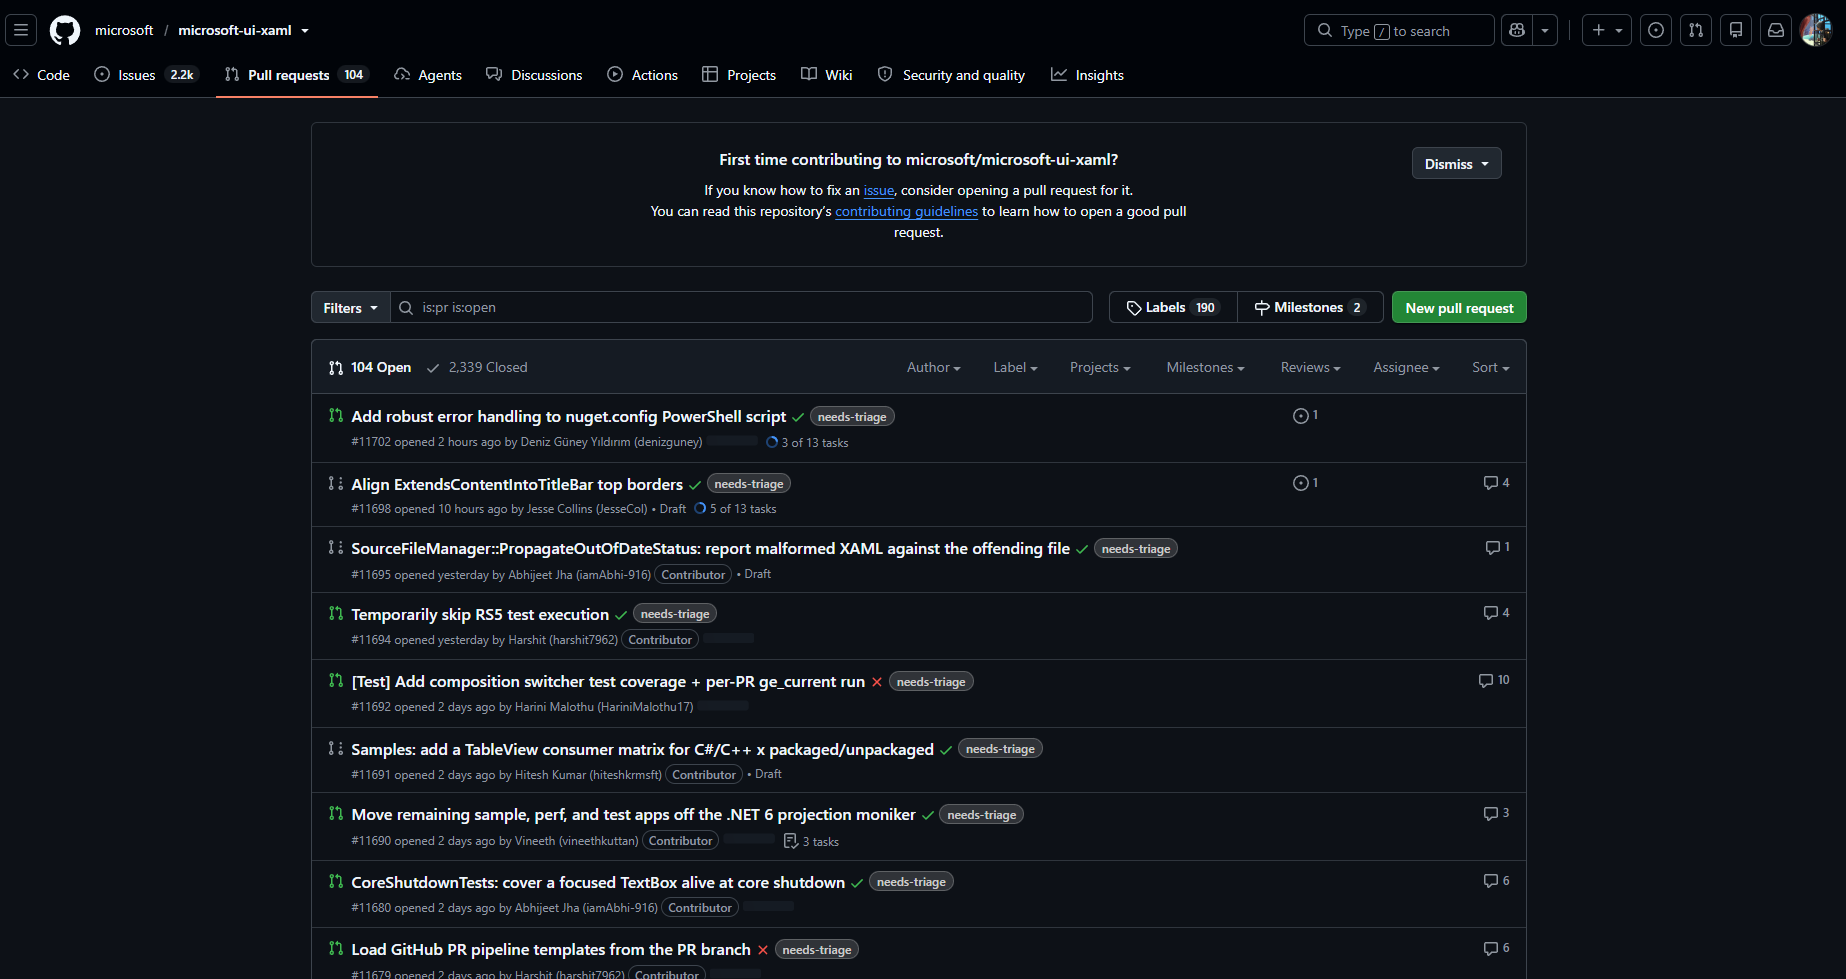
Task: Open comments on SourceFileManager PR
Action: pyautogui.click(x=1497, y=547)
